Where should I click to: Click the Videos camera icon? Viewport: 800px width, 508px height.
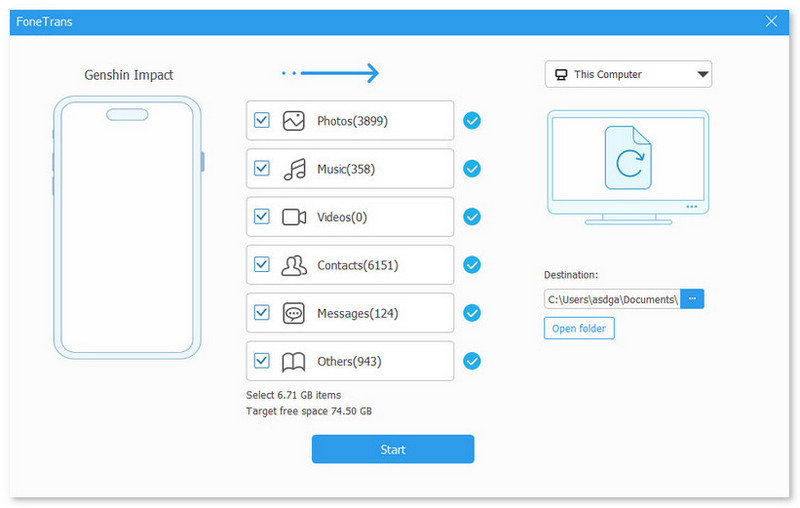point(293,217)
